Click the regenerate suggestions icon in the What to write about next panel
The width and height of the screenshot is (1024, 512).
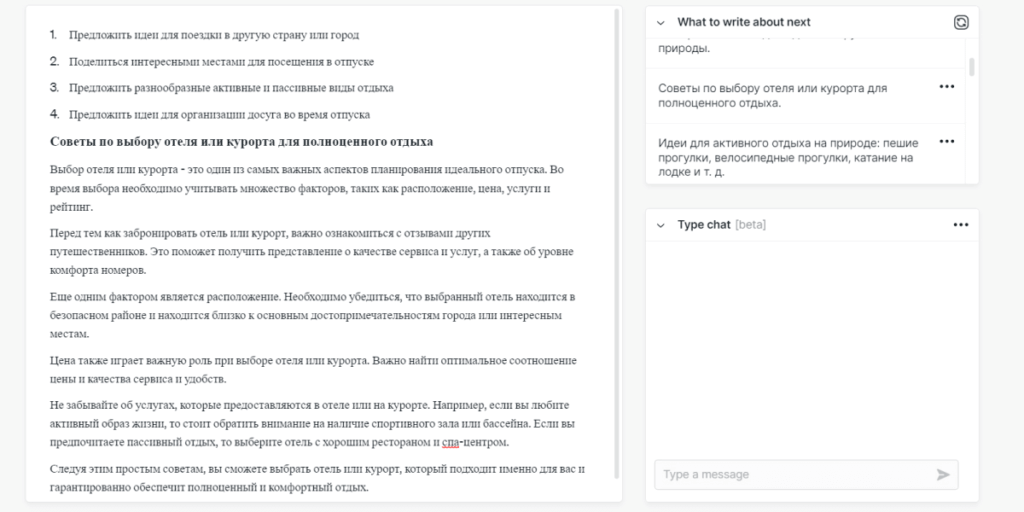[x=961, y=22]
